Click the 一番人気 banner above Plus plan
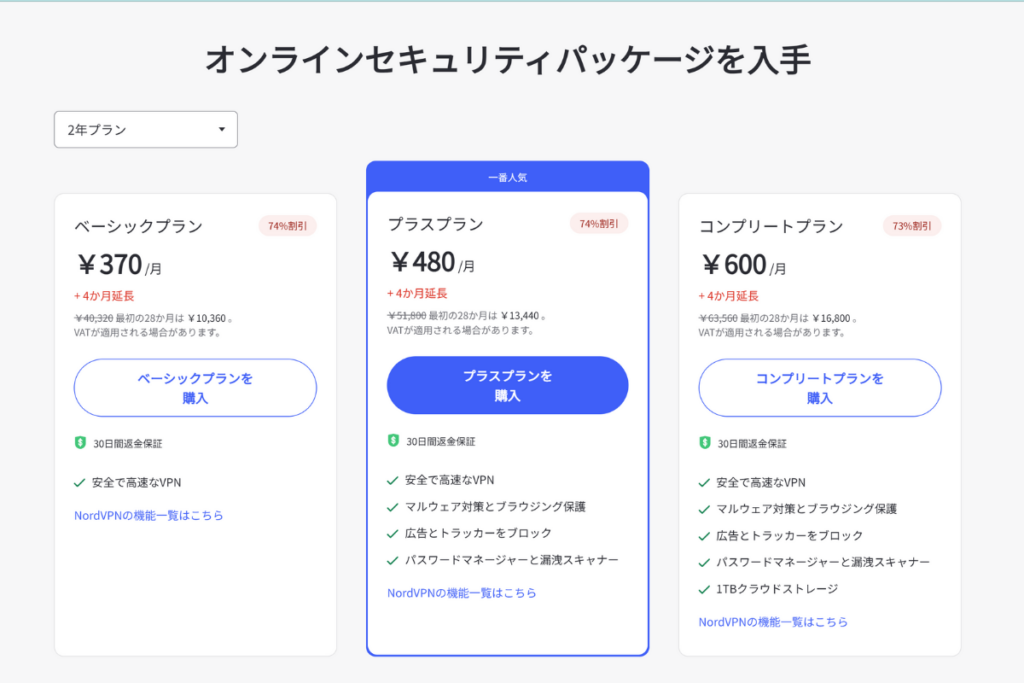The image size is (1024, 683). (507, 177)
